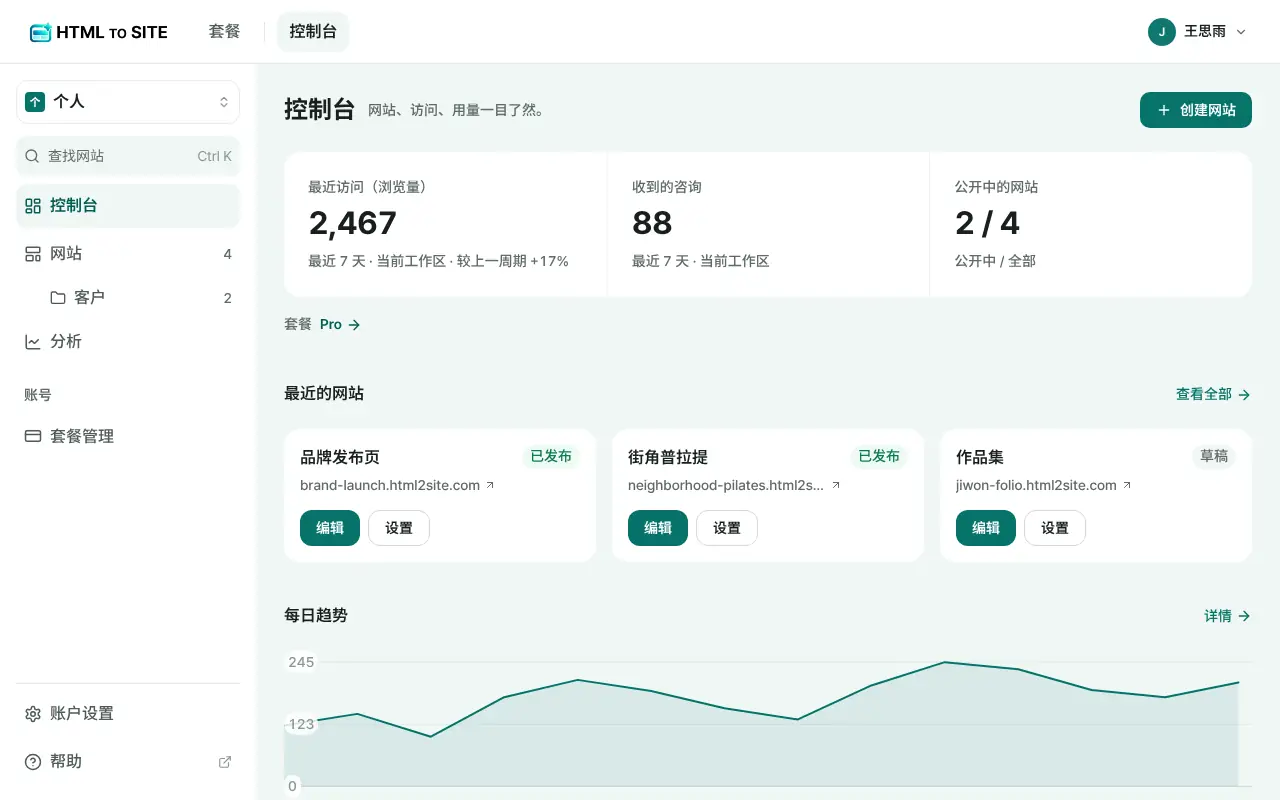Select 控制台 in the sidebar
Screen dimensions: 1280x800
pyautogui.click(x=128, y=206)
